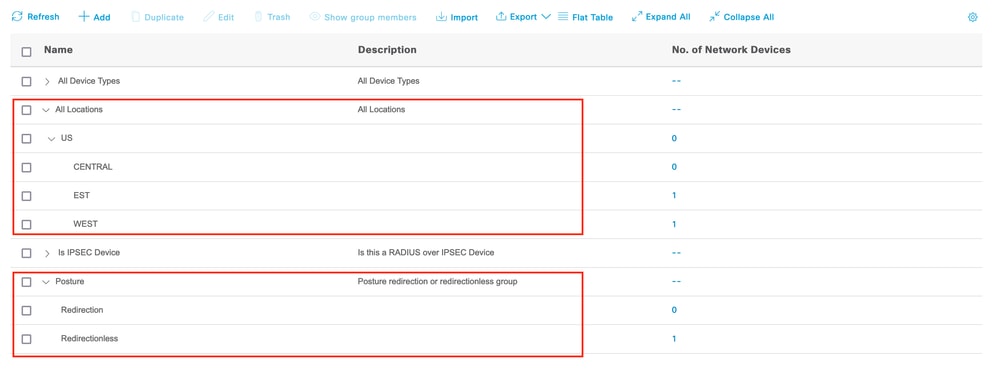Check the Redirectionless row checkbox
This screenshot has height=370, width=999.
click(26, 339)
